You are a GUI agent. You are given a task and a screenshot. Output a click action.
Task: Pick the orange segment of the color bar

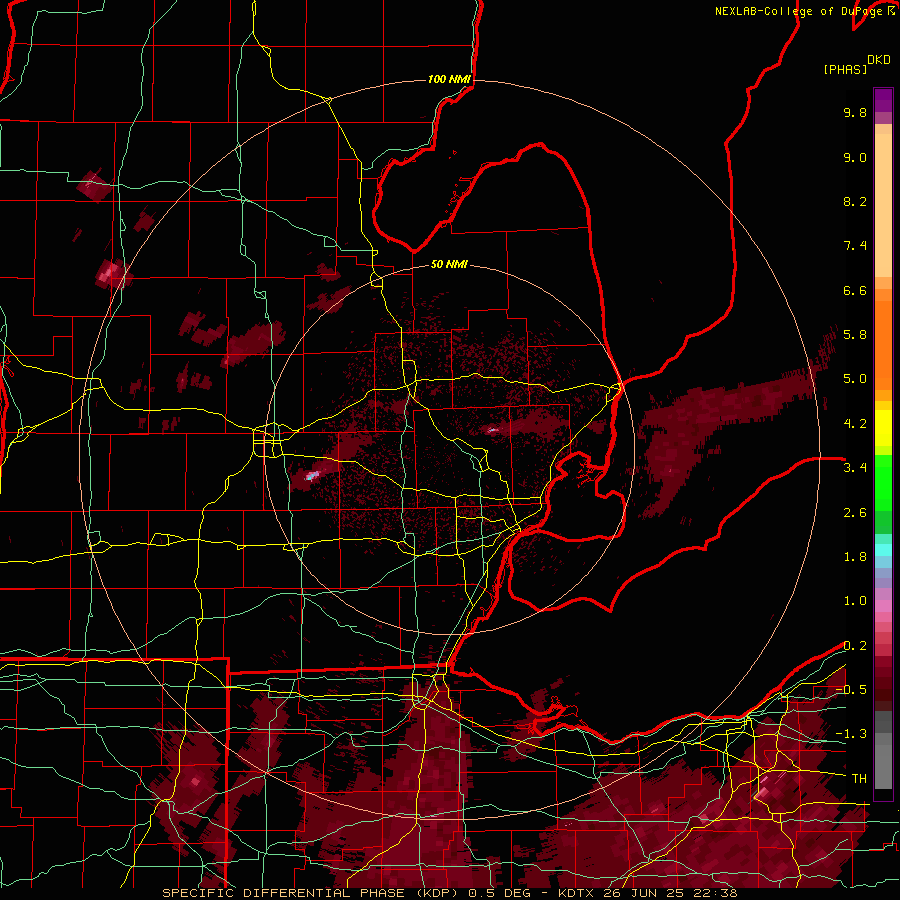point(883,344)
